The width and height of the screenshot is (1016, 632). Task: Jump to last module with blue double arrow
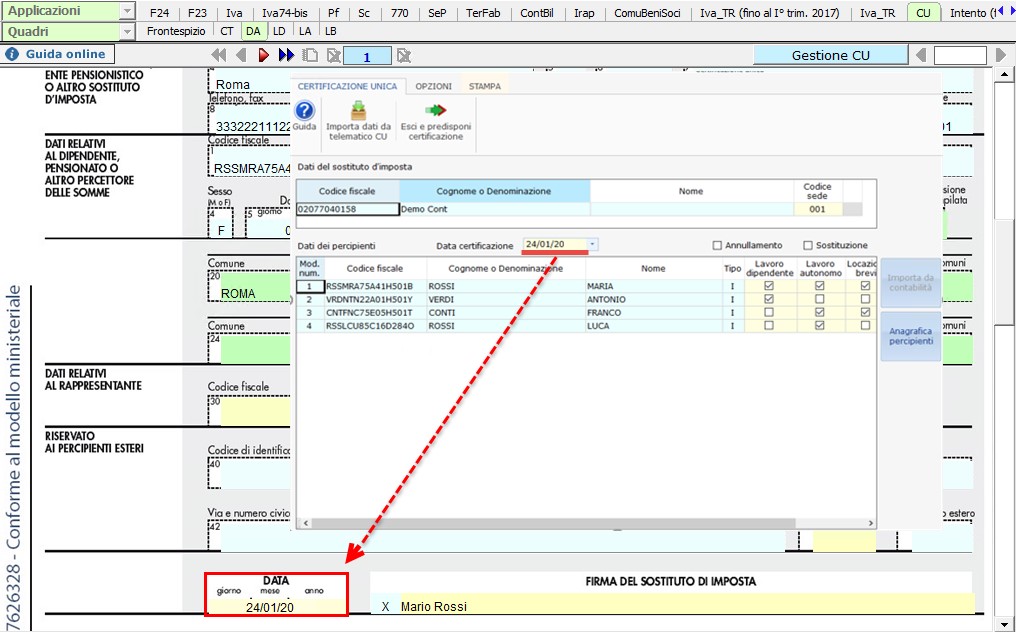tap(286, 56)
